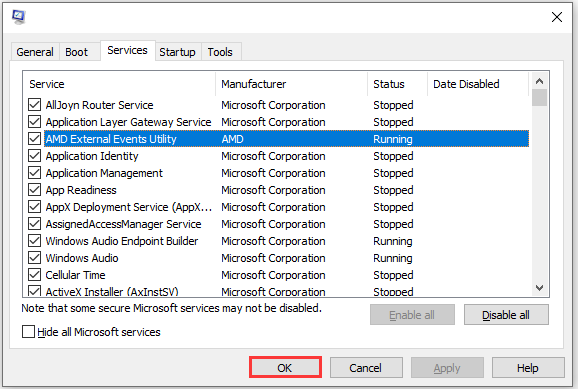Select the App Readiness service name

(81, 190)
